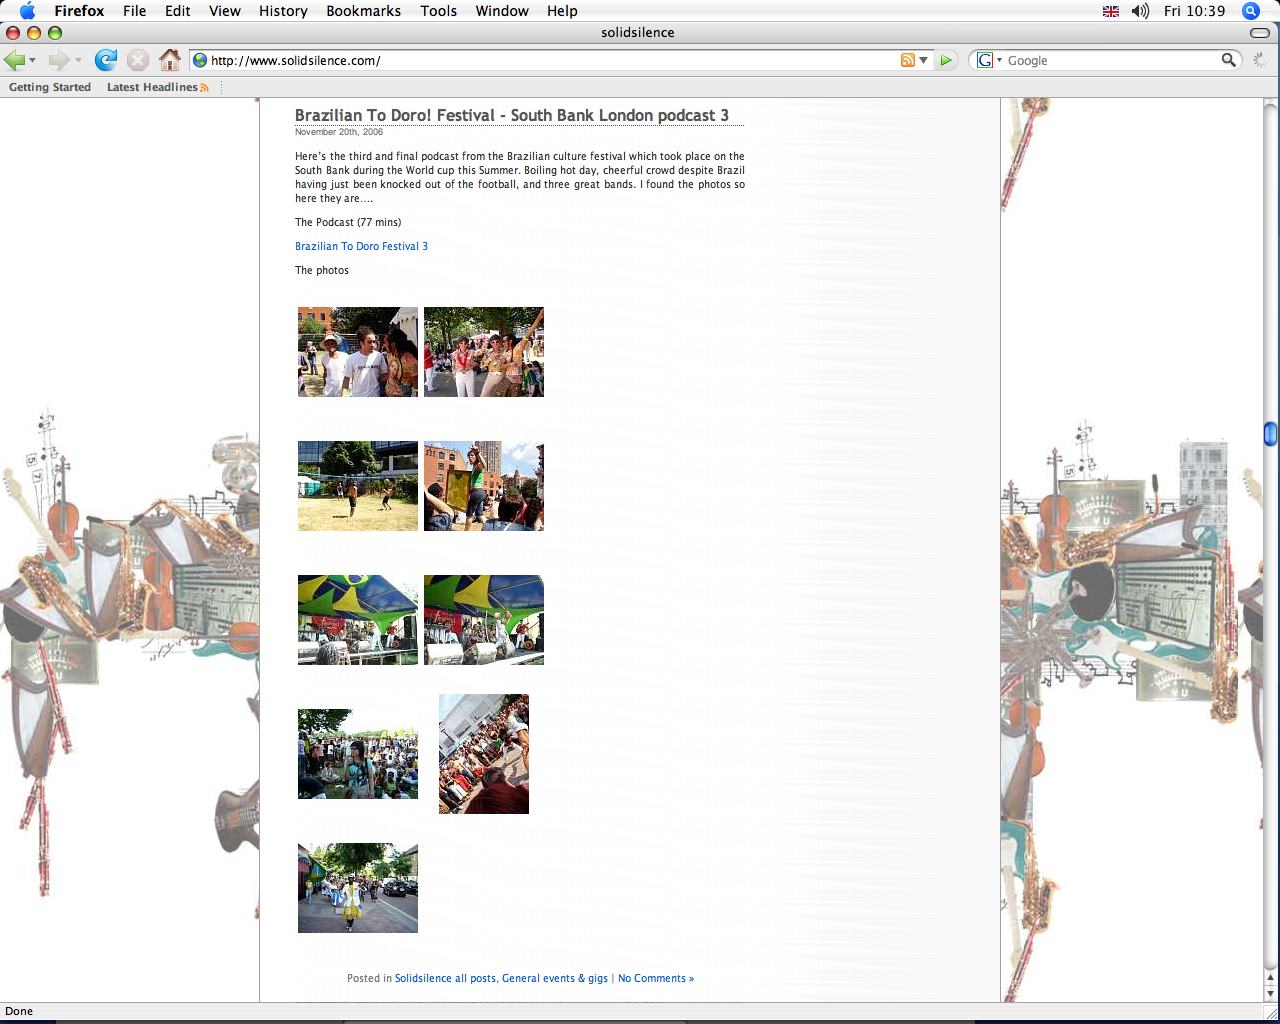Open the street parade photo thumbnail
The height and width of the screenshot is (1024, 1280).
click(x=358, y=888)
